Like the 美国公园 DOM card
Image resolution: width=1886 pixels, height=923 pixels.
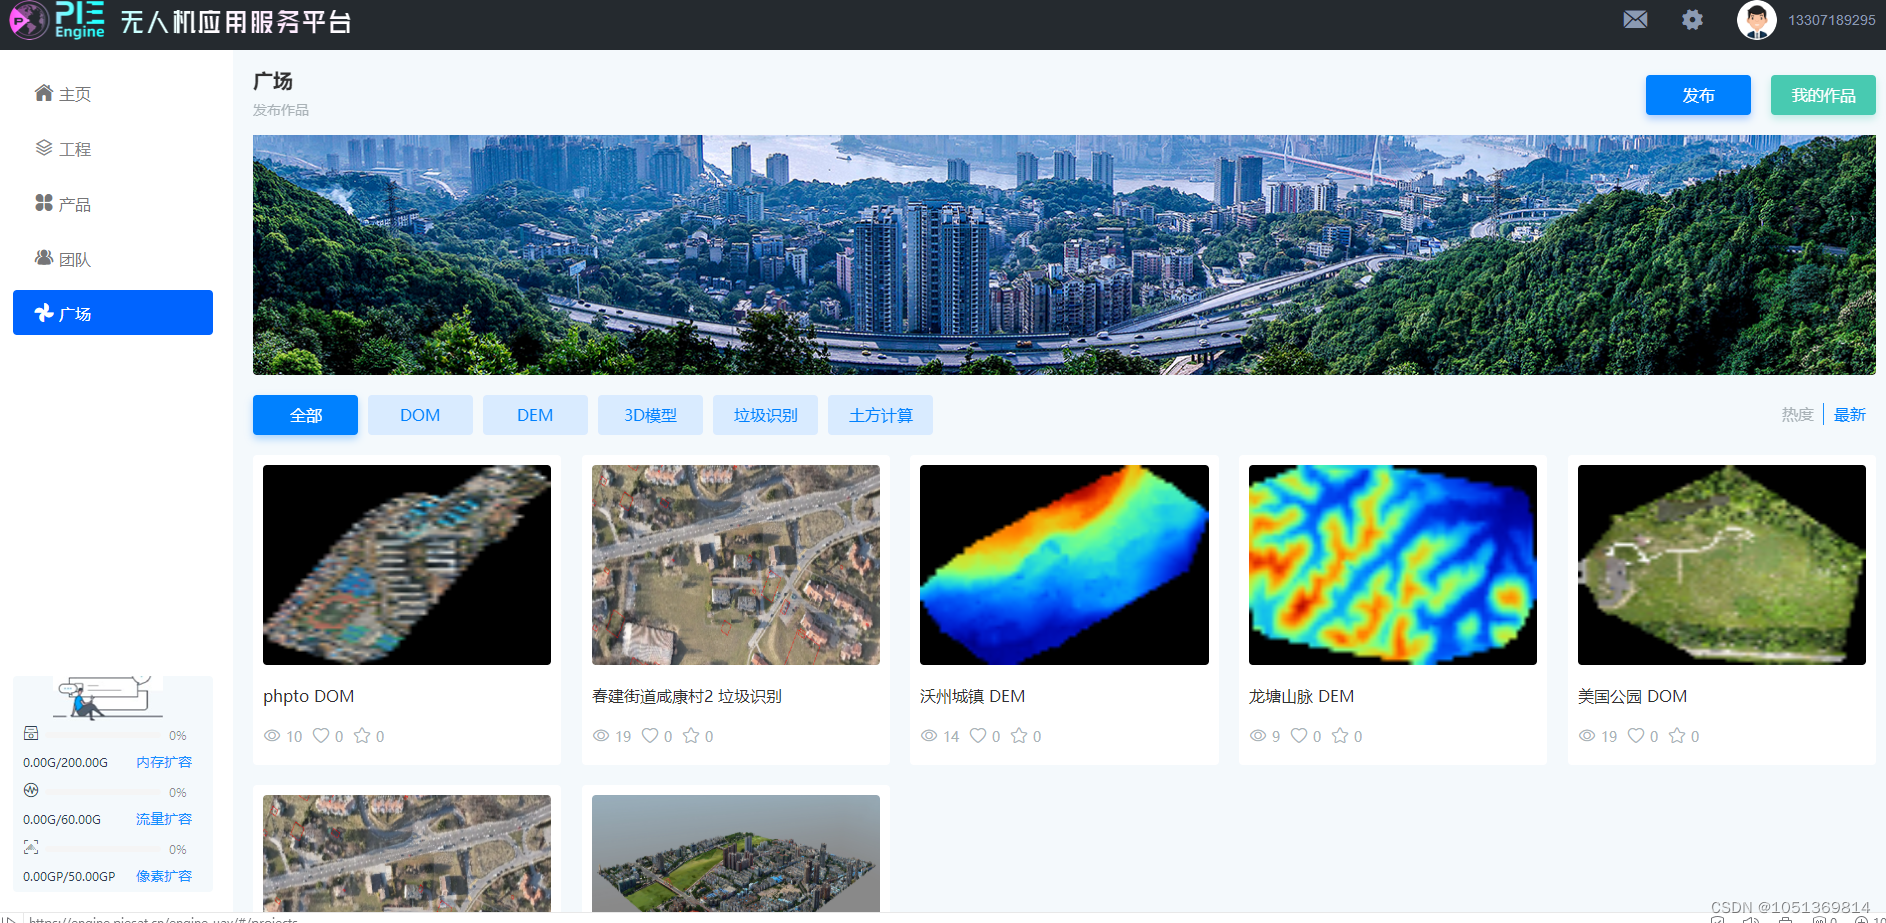[x=1636, y=735]
